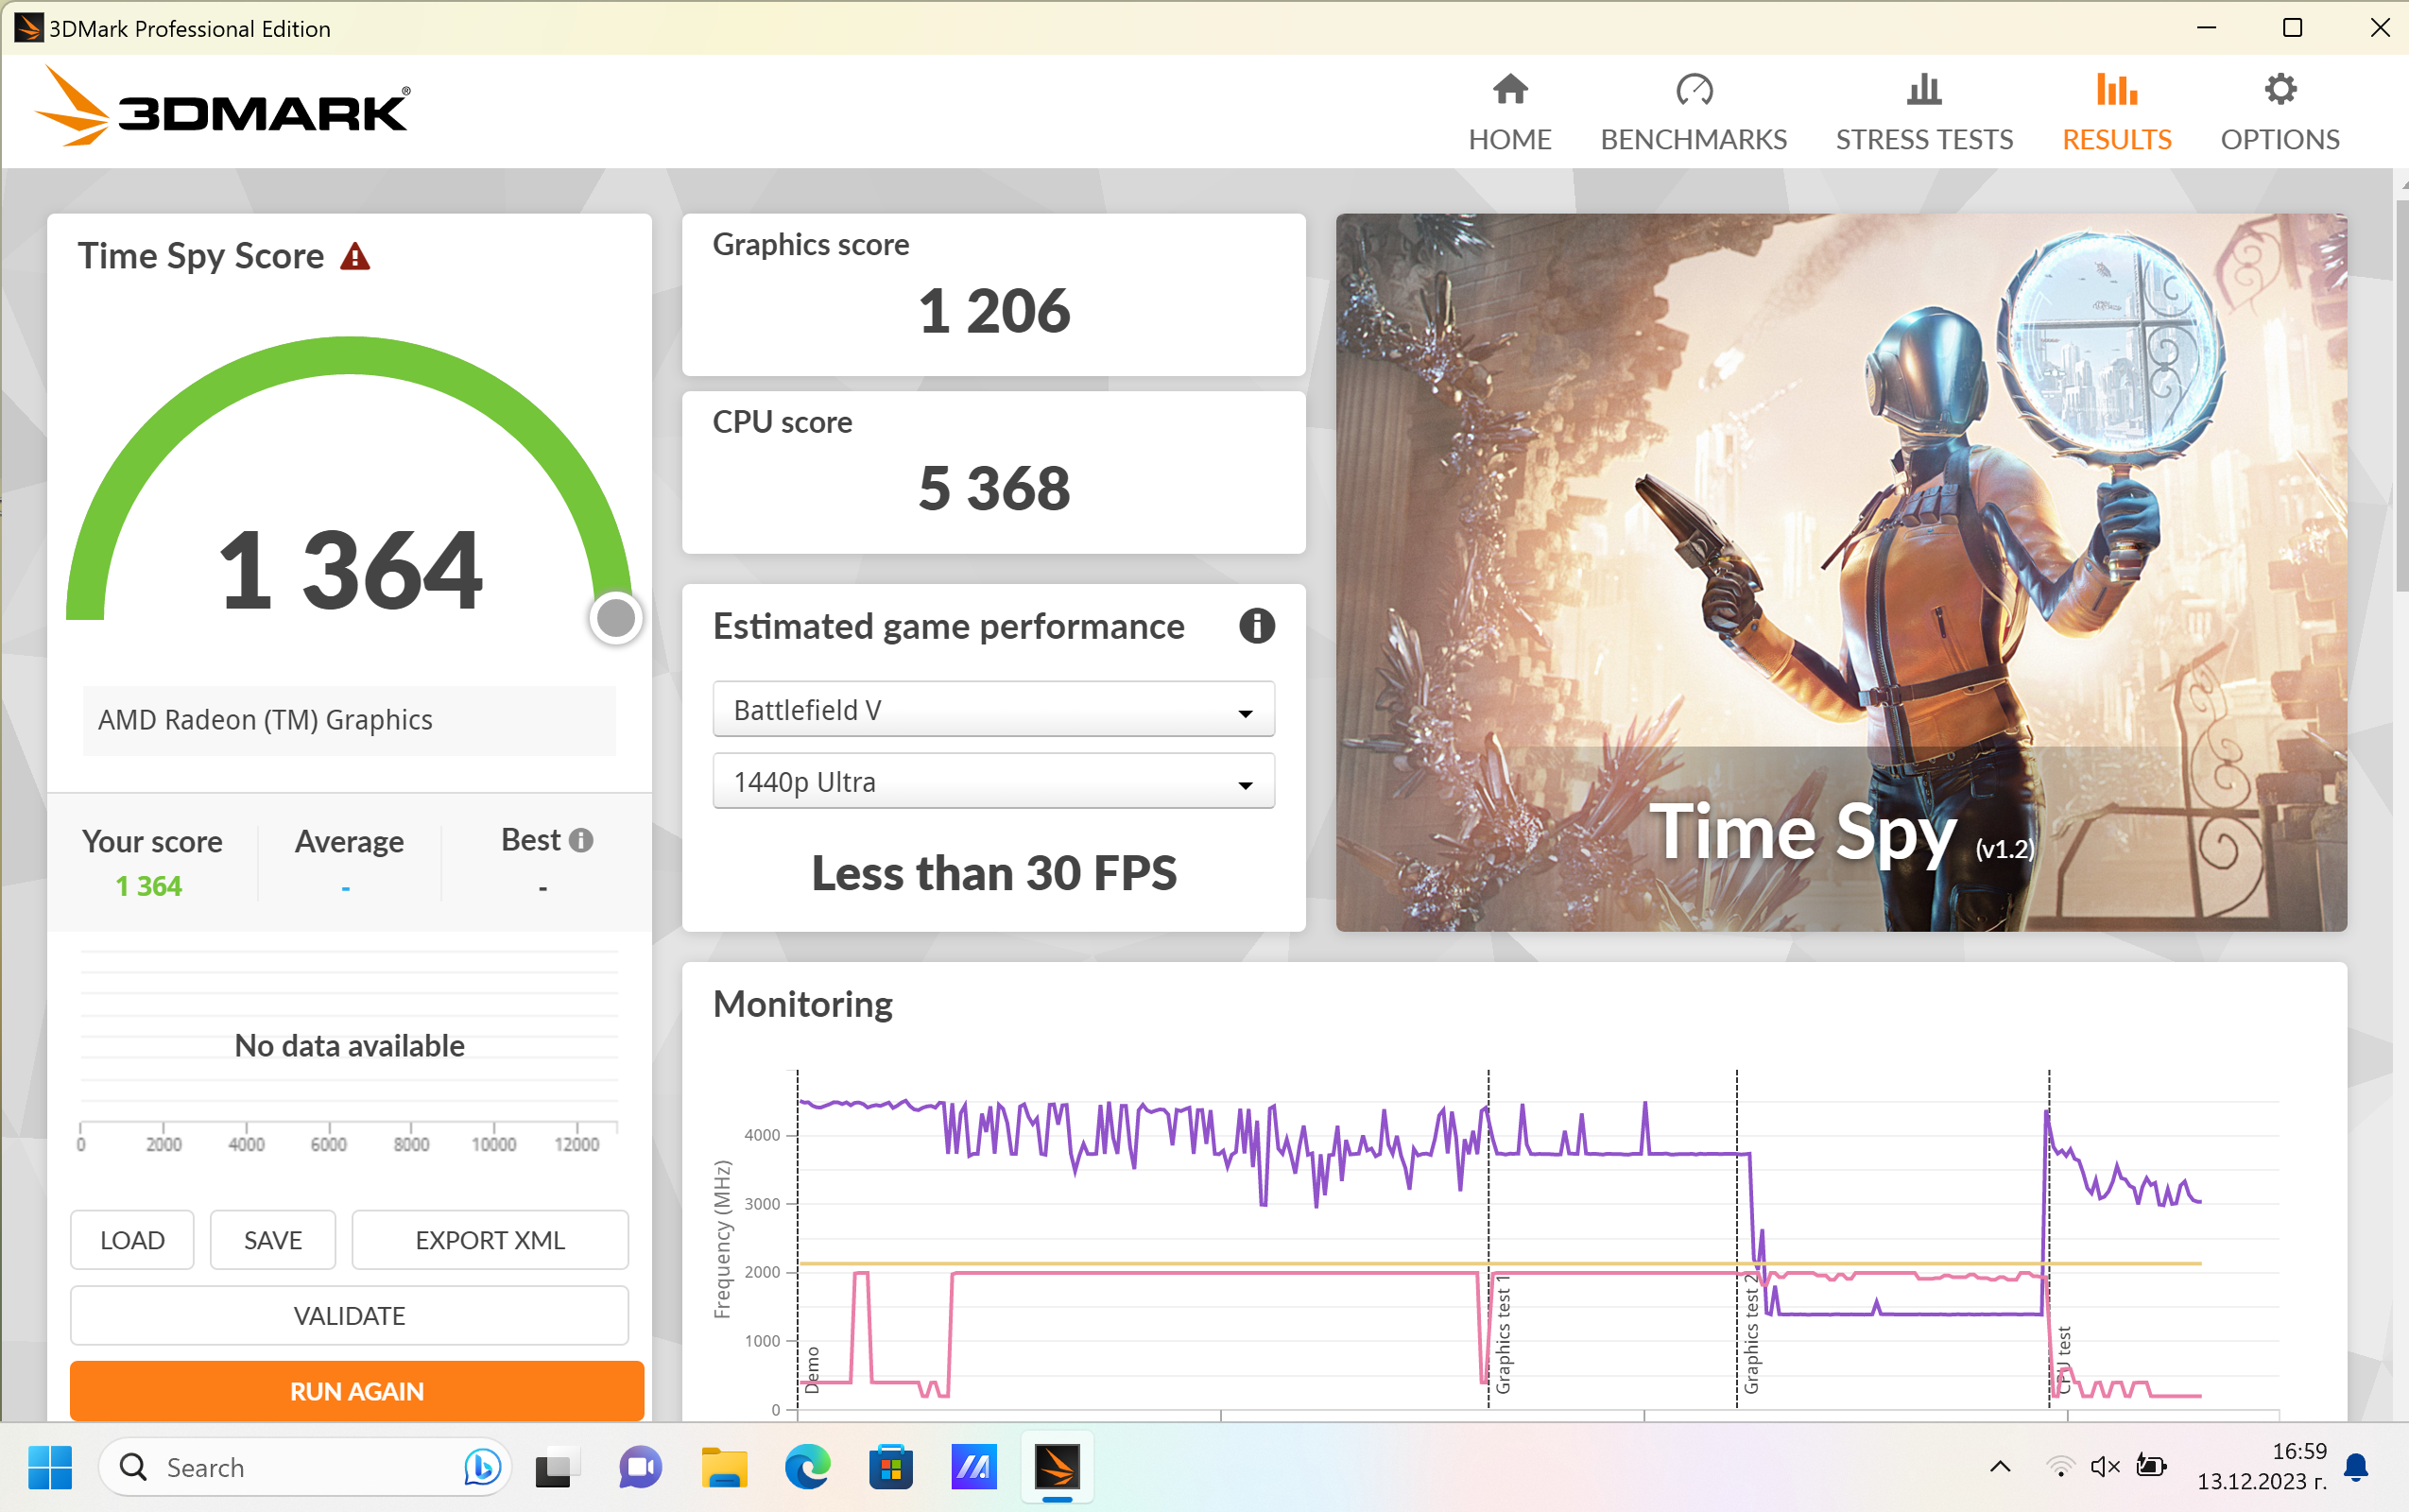Open the blue slashed-M app on taskbar
Image resolution: width=2409 pixels, height=1512 pixels.
[974, 1467]
